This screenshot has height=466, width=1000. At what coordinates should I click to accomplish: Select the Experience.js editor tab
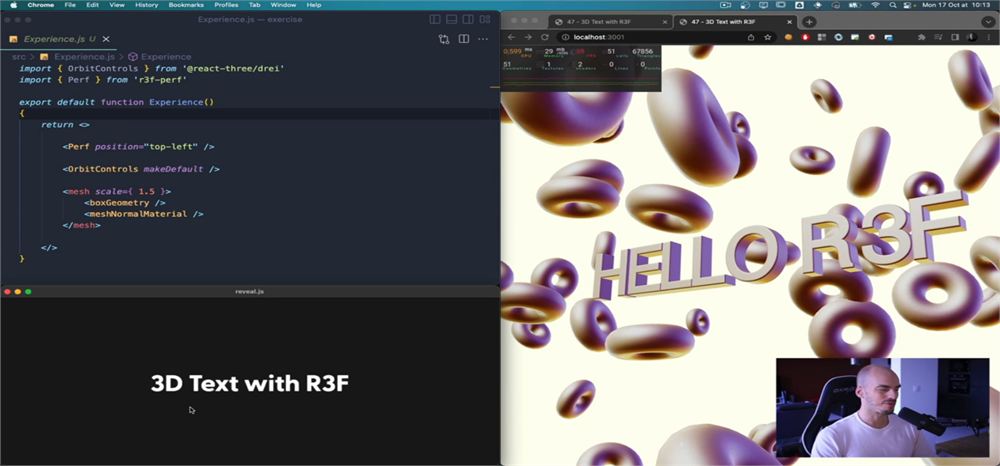point(59,40)
